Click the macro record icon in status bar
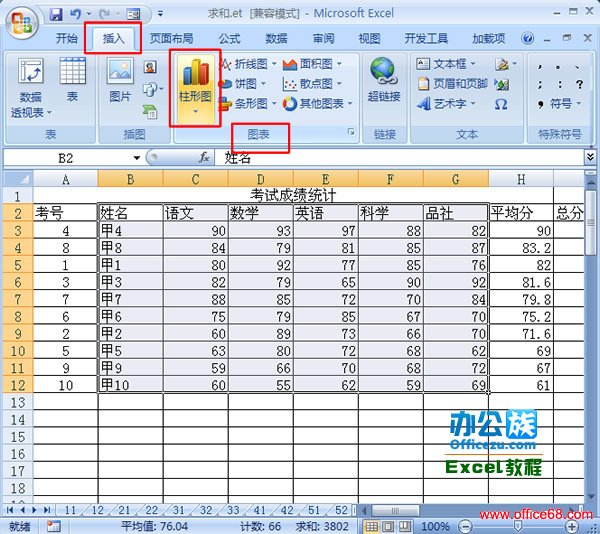Screen dimensions: 600x534 click(x=54, y=526)
